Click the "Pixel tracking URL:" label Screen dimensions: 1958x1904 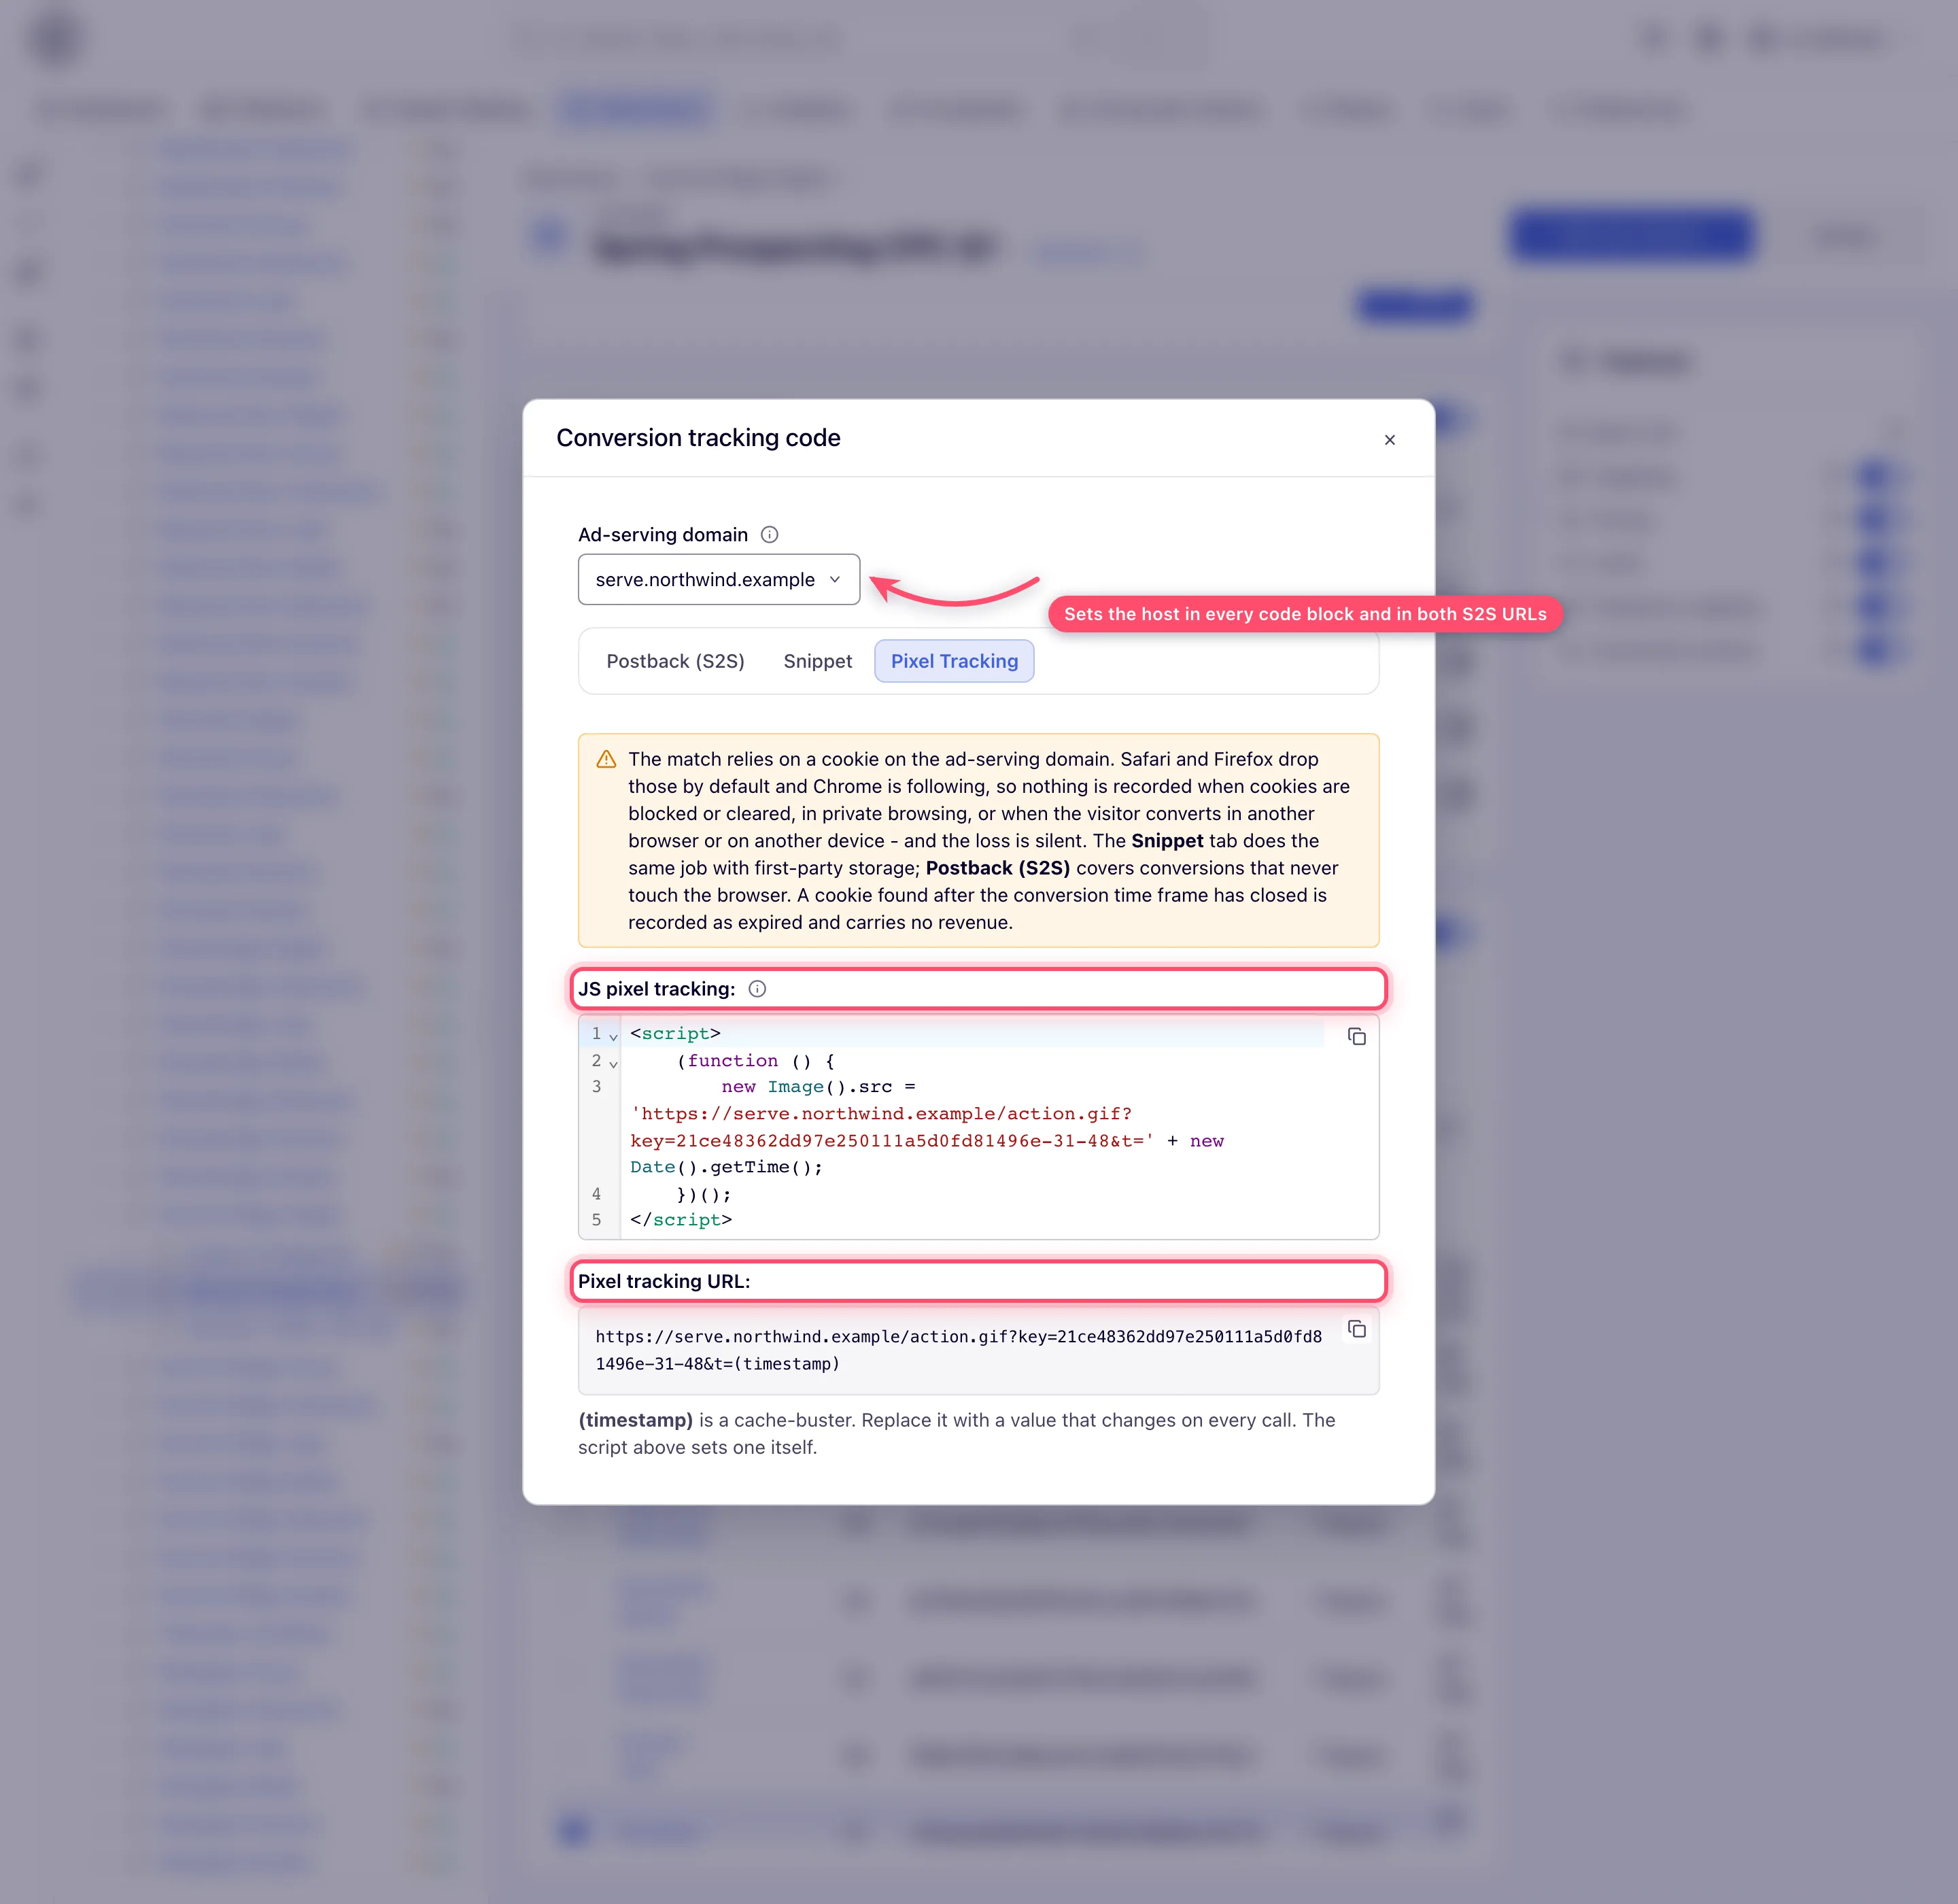pos(664,1281)
